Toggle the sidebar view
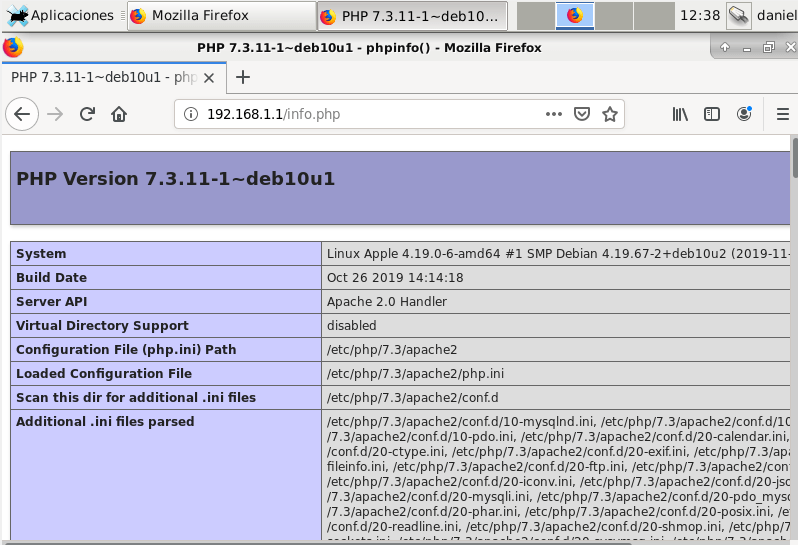Viewport: 798px width, 545px height. point(712,114)
